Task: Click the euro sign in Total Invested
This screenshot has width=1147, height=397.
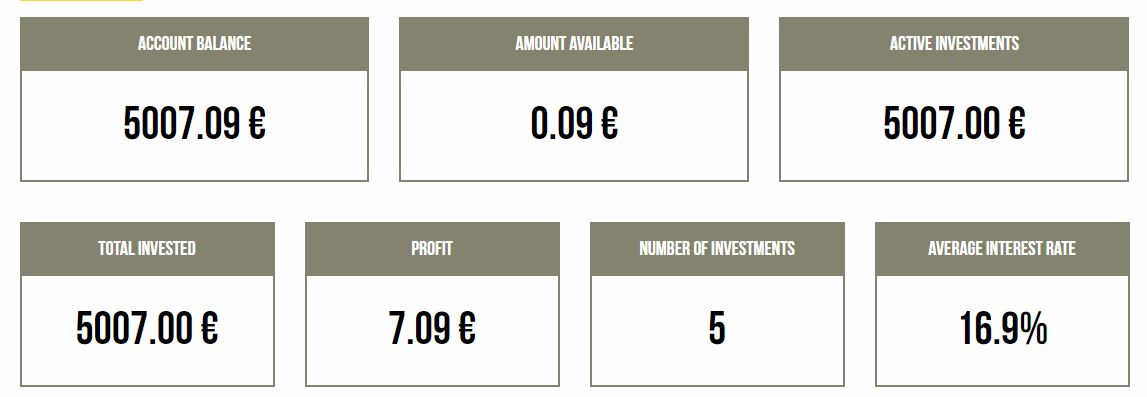Action: coord(209,328)
